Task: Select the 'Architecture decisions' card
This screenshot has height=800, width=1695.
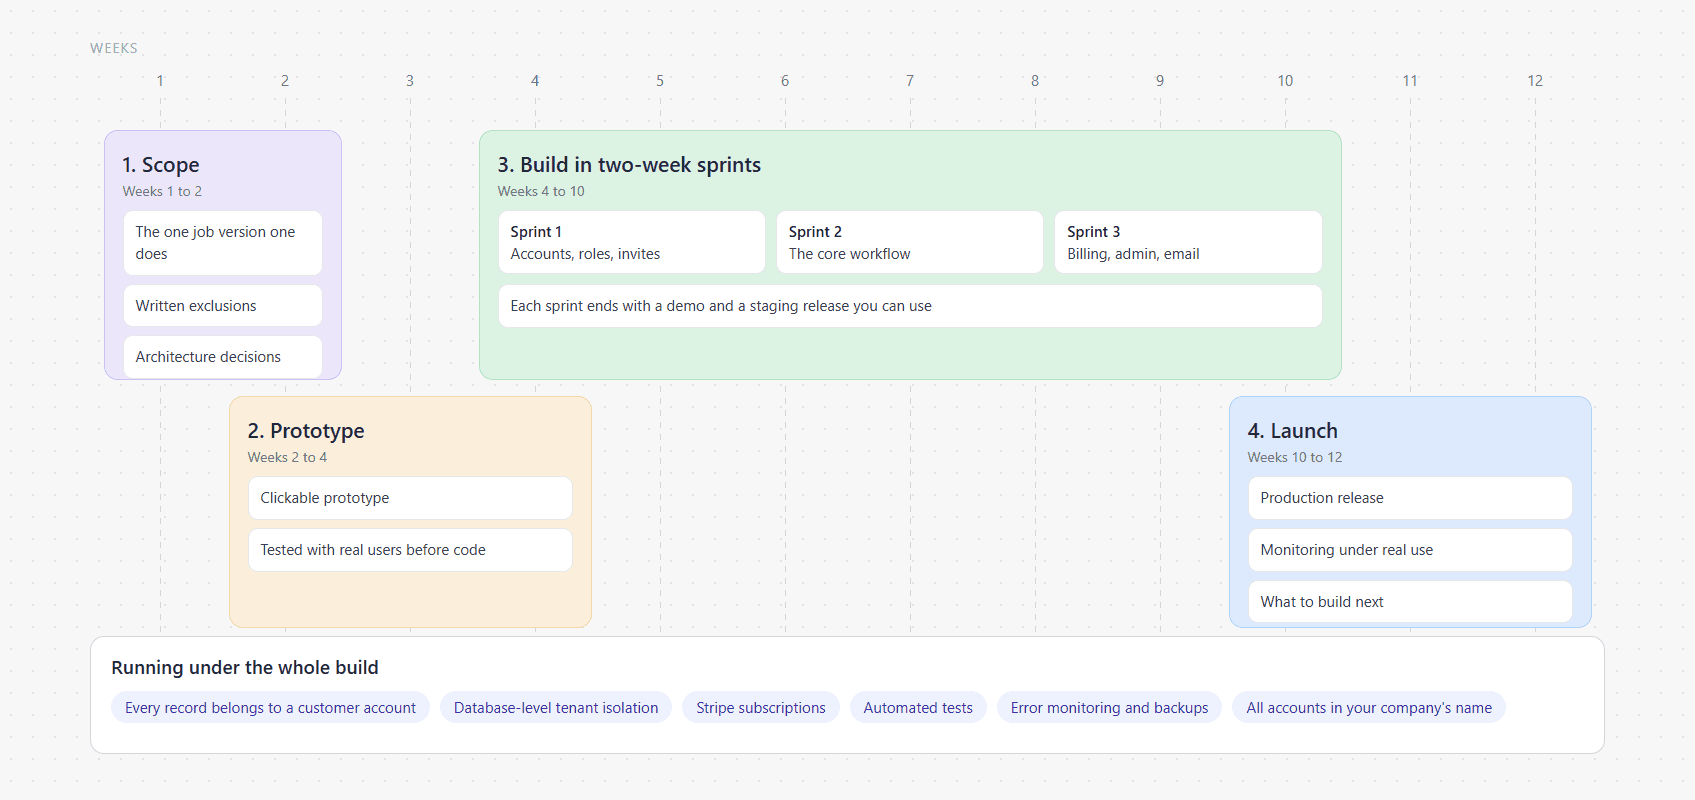Action: [x=223, y=357]
